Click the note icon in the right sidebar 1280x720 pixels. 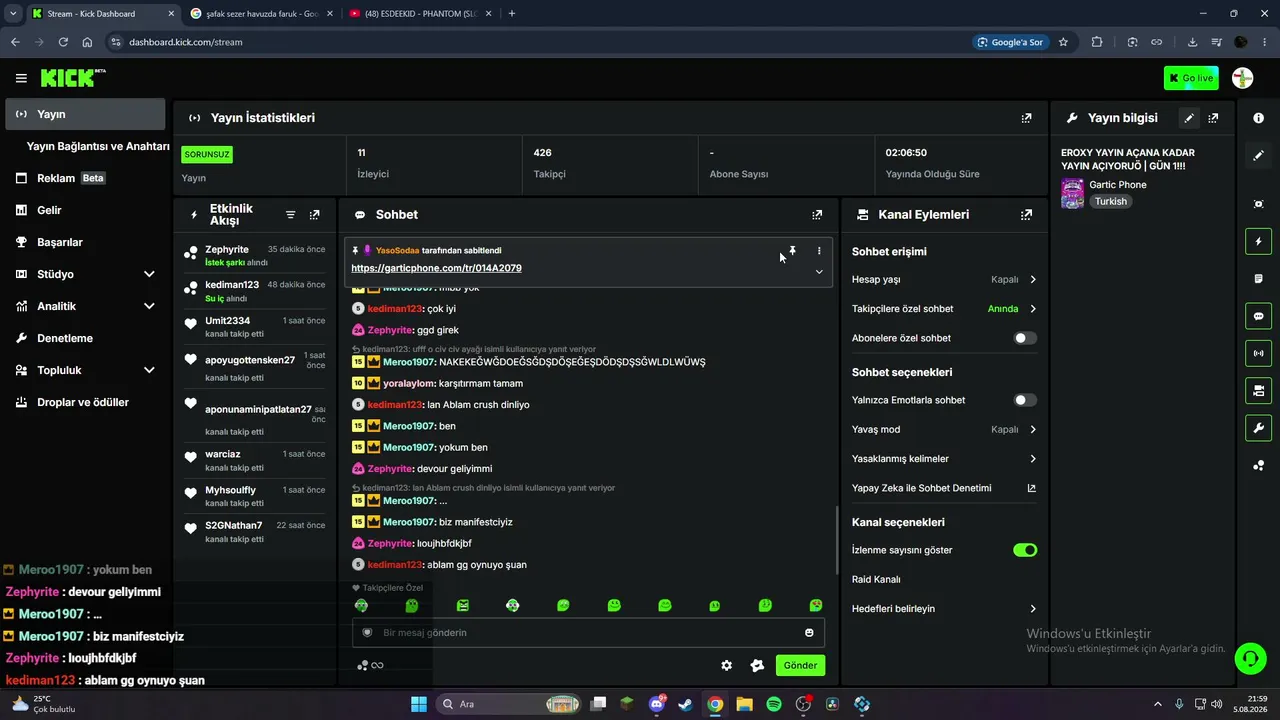[1258, 279]
